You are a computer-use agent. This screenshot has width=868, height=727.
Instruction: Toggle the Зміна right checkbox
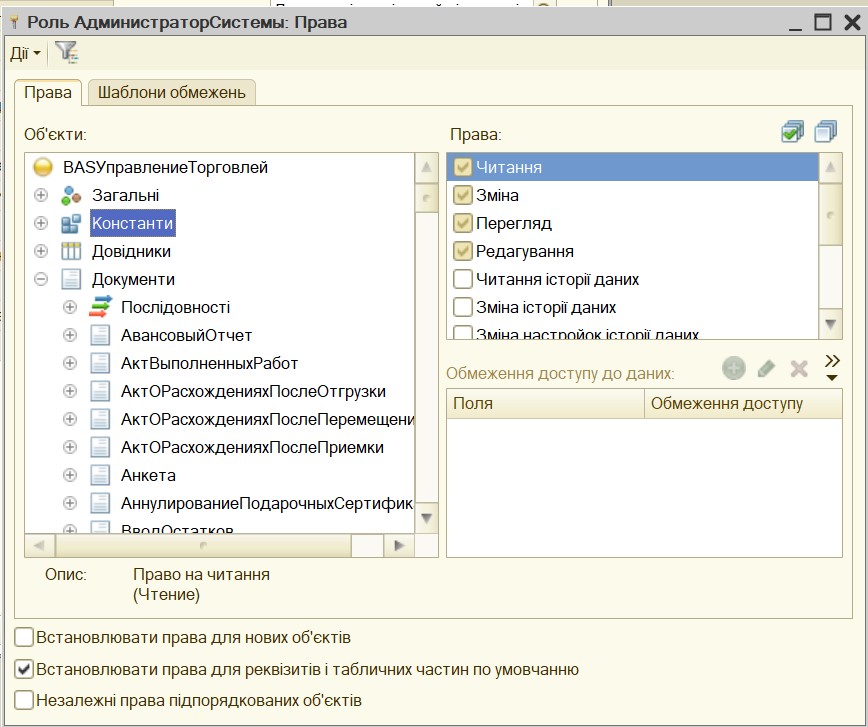click(x=462, y=195)
